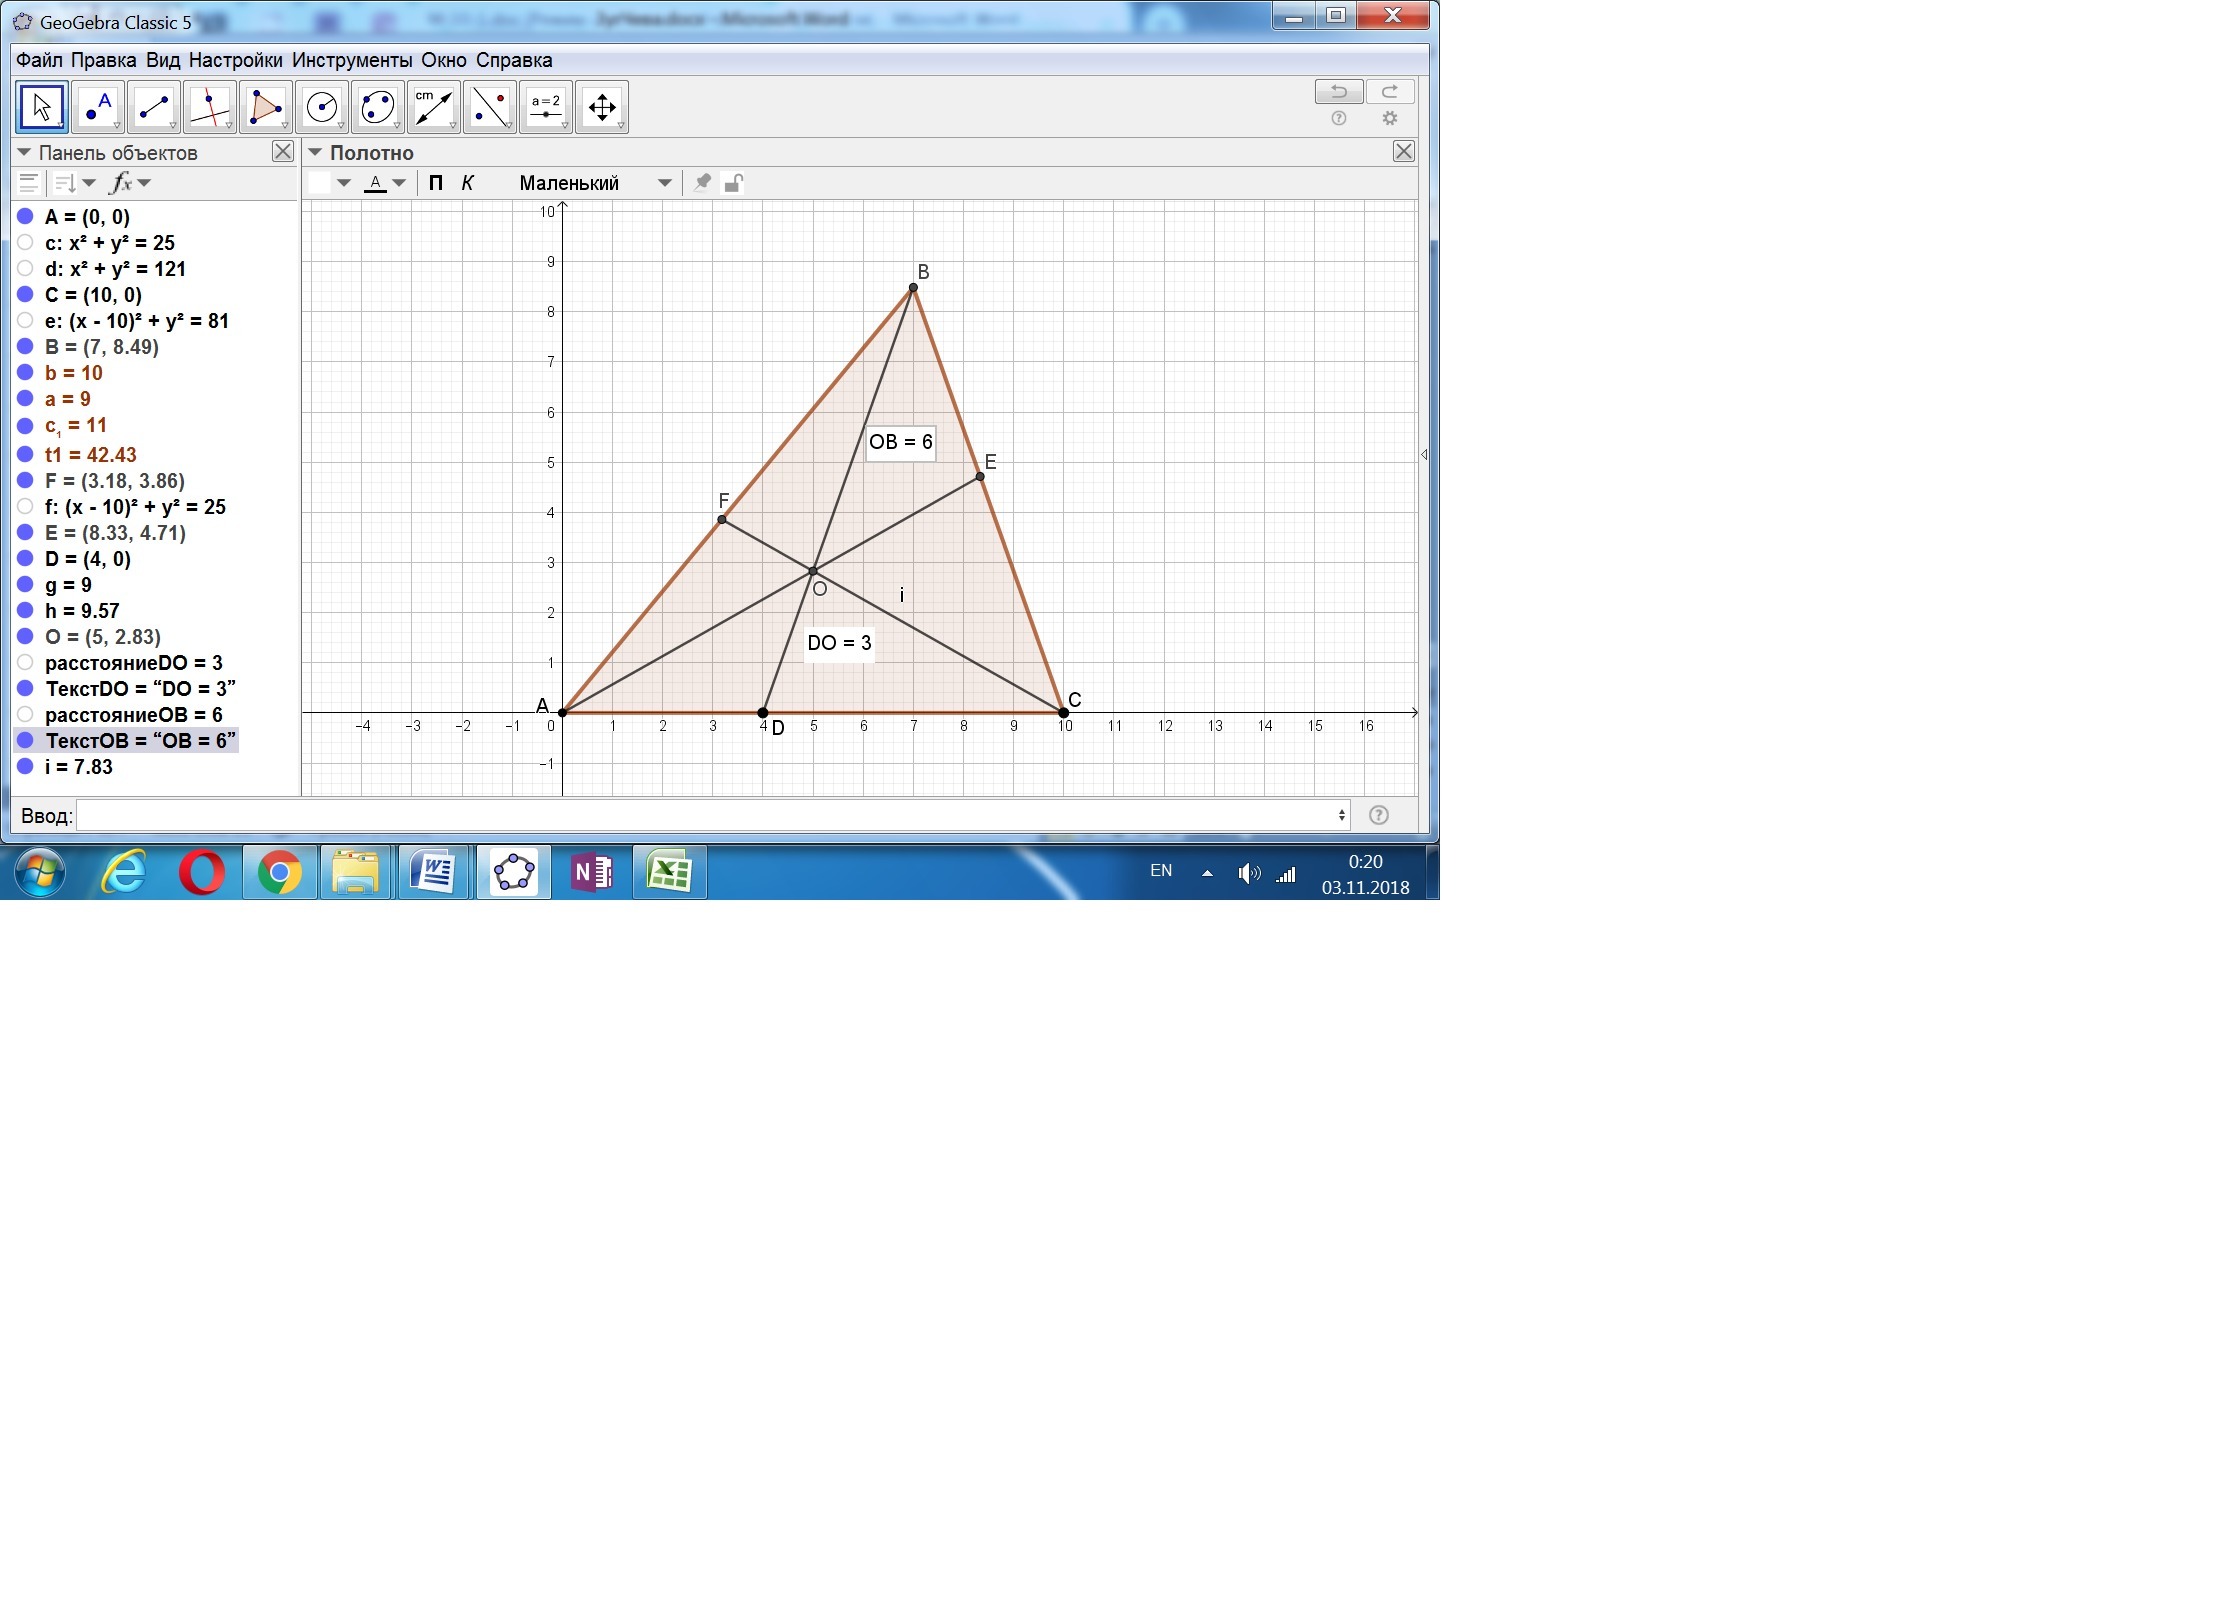Screen dimensions: 2236x1624
Task: Collapse the Панель объектов header triangle
Action: pyautogui.click(x=24, y=153)
